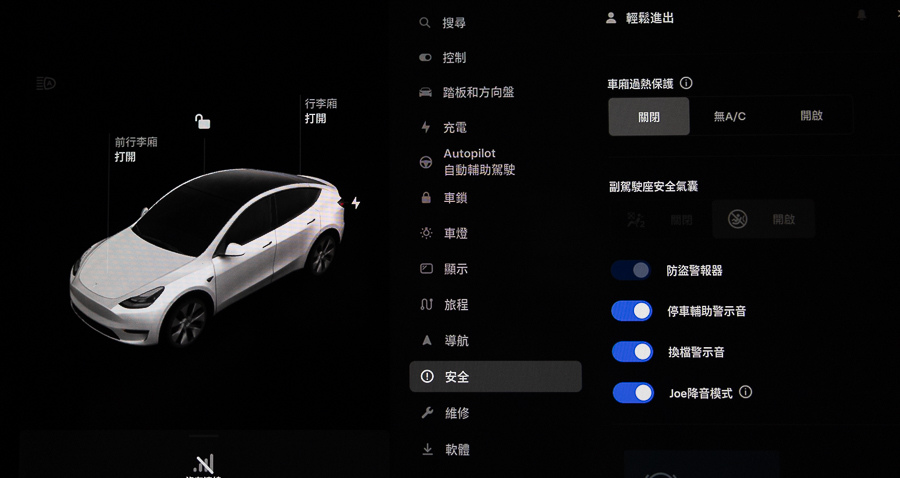900x478 pixels.
Task: Open notifications bell icon
Action: [862, 16]
